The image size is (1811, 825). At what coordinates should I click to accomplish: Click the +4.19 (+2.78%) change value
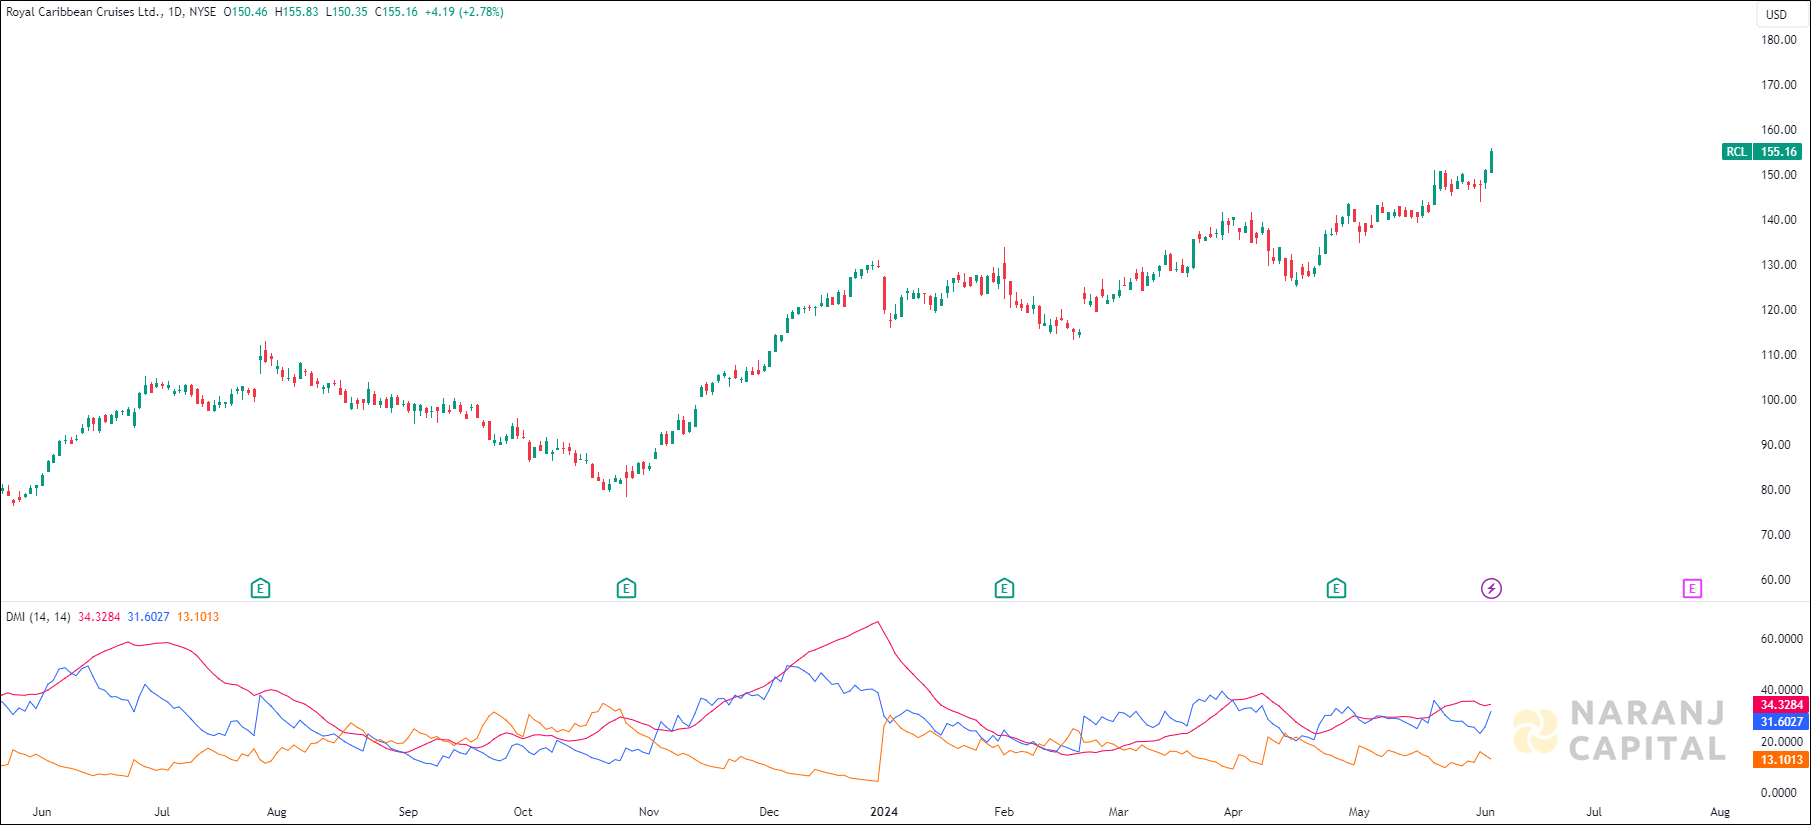464,12
